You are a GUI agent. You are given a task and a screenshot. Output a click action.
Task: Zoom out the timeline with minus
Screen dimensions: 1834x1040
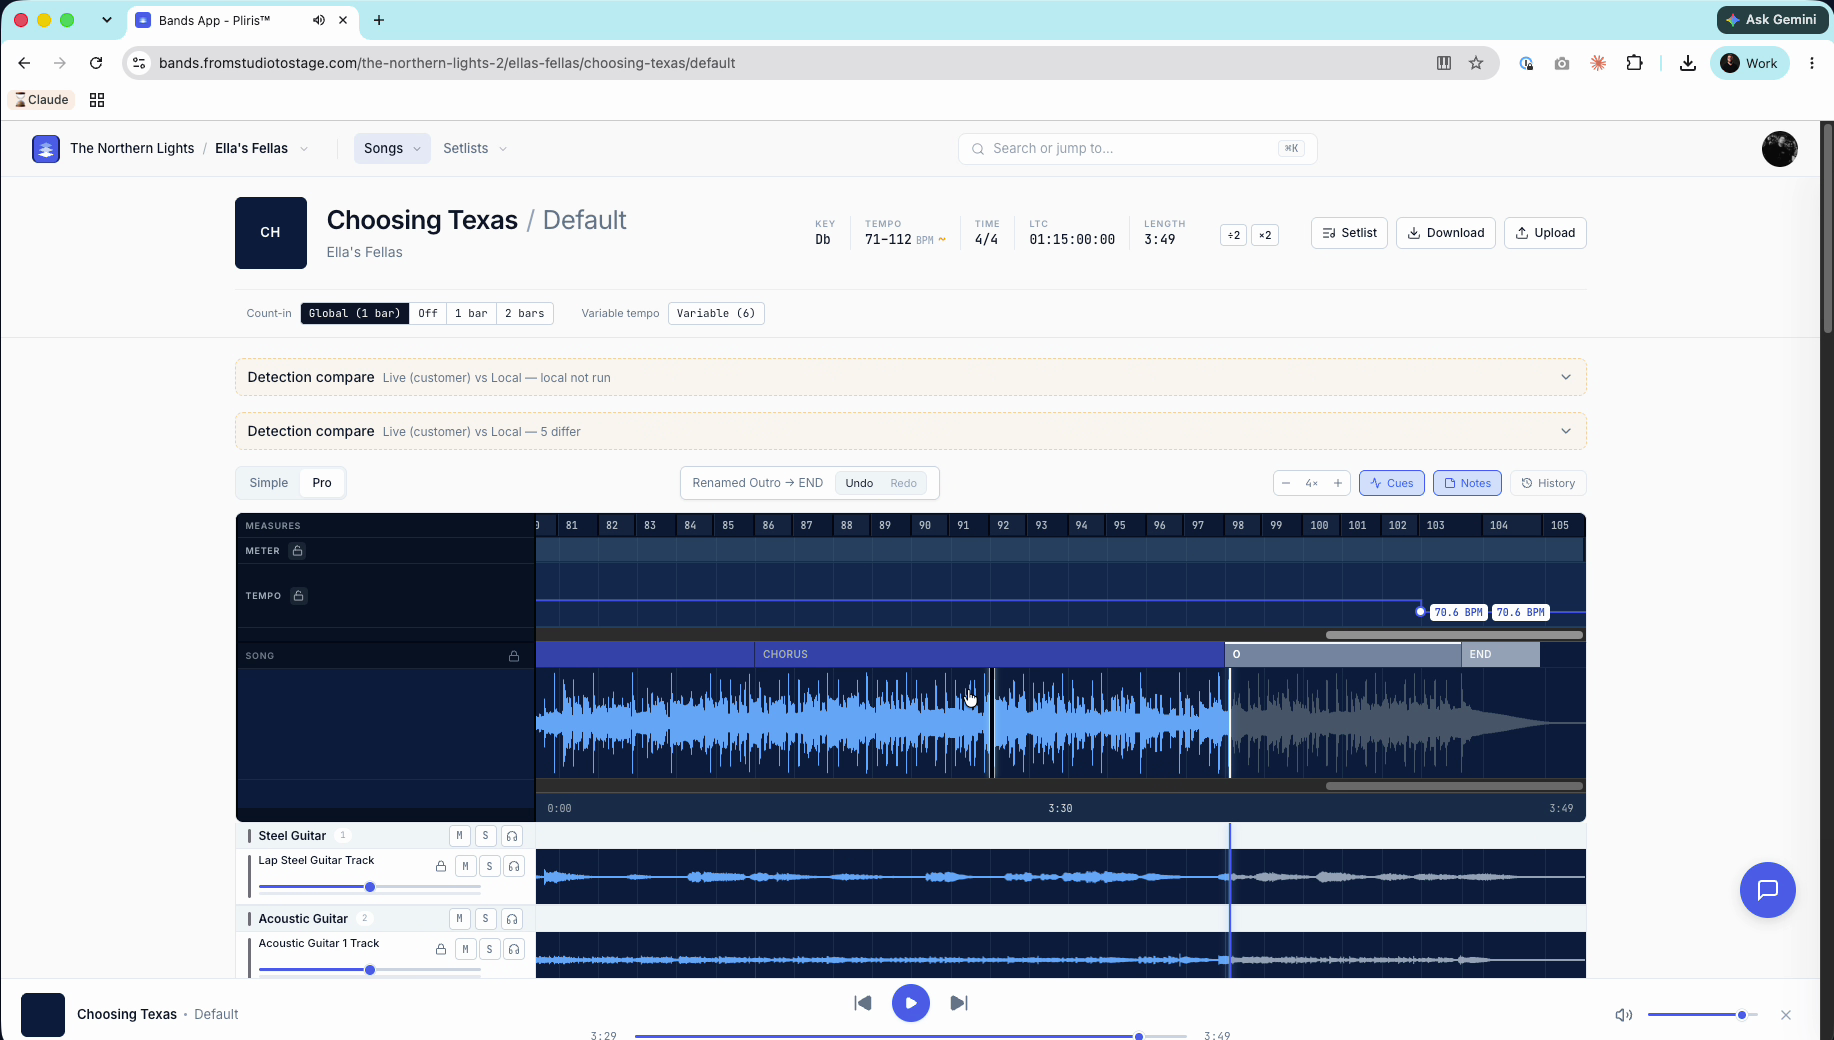tap(1286, 483)
